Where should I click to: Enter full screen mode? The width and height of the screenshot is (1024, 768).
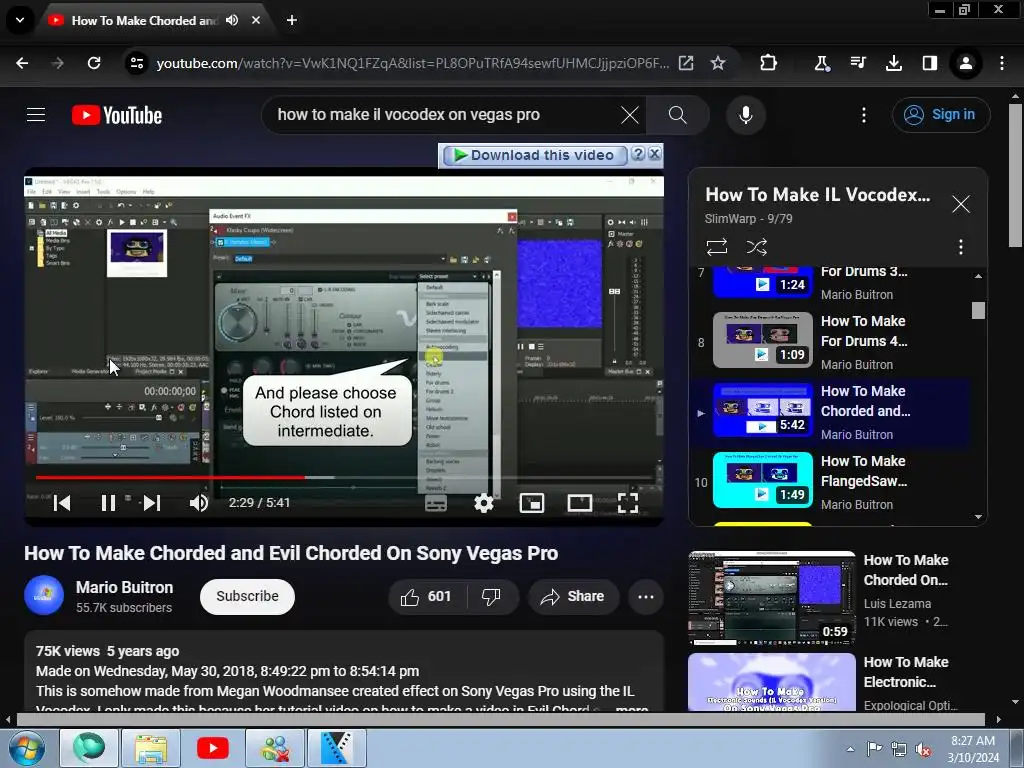628,503
